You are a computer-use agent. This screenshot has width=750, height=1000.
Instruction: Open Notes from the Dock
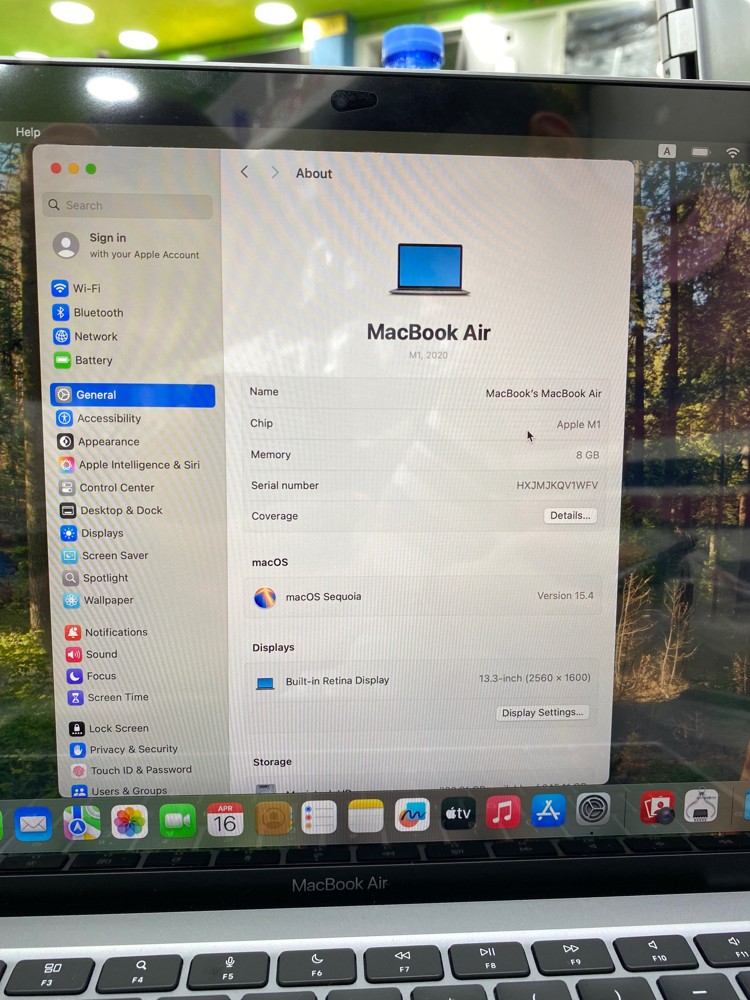(366, 816)
